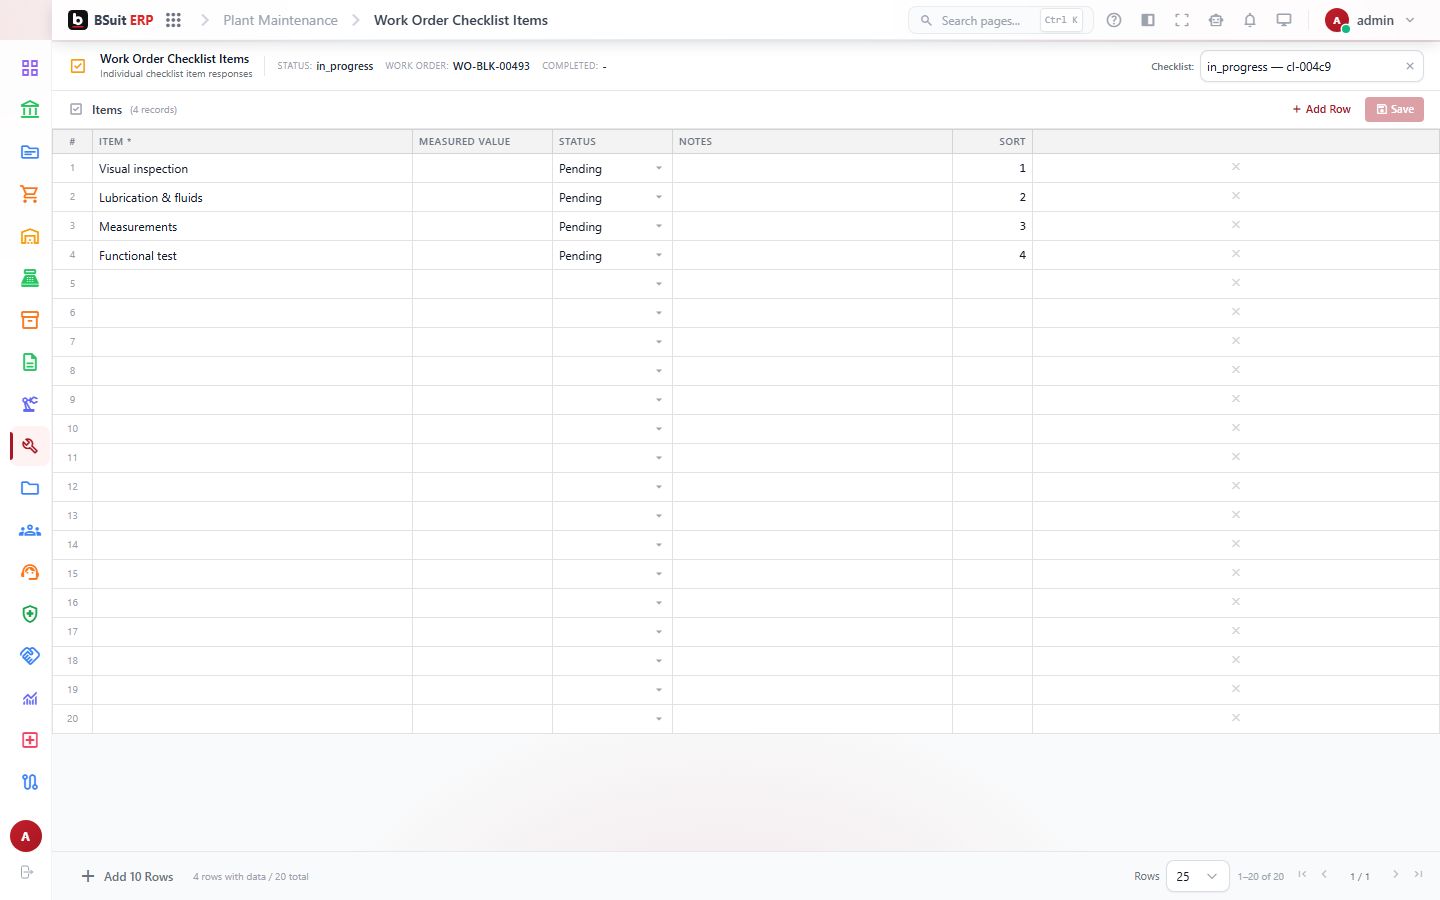Image resolution: width=1440 pixels, height=900 pixels.
Task: Open the headset support sidebar icon
Action: pos(30,572)
